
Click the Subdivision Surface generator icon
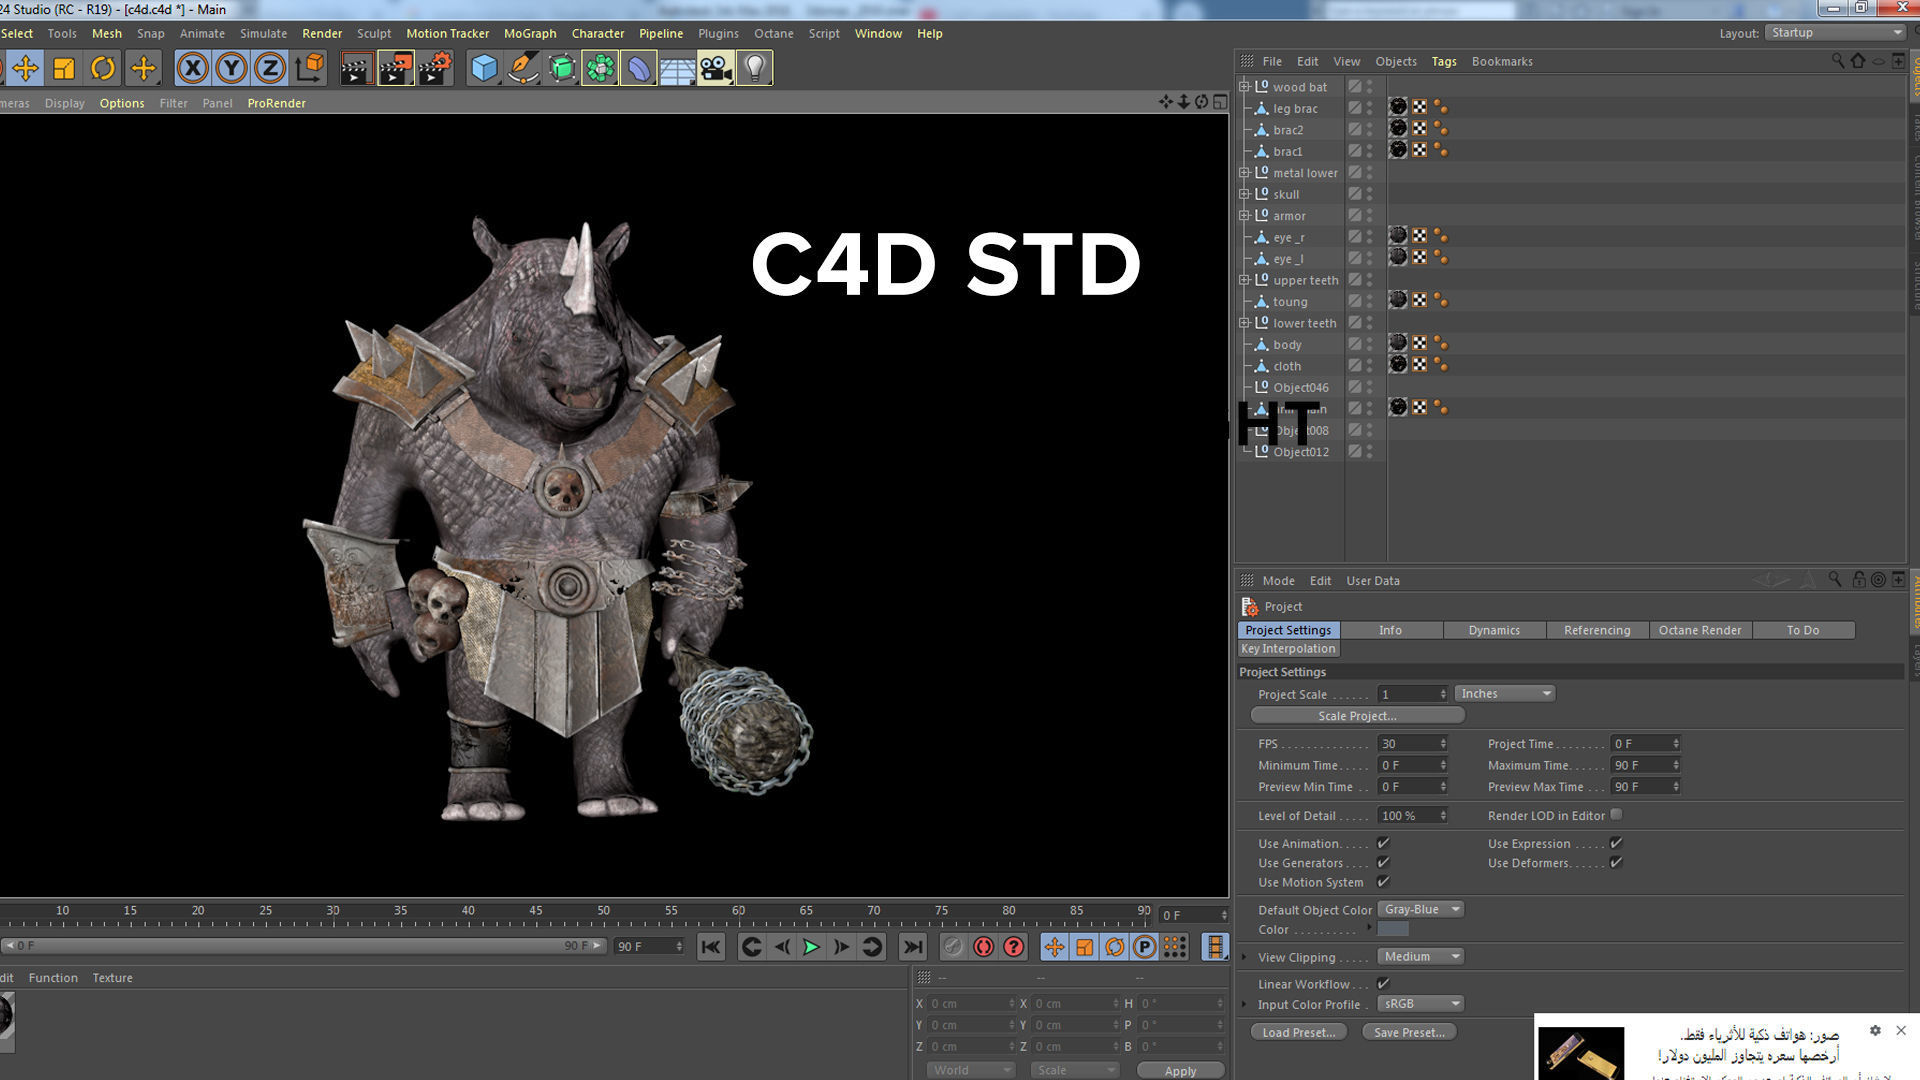point(562,68)
